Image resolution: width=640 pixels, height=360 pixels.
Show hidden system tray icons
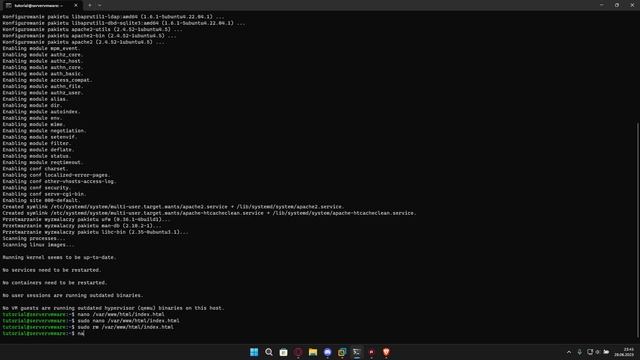point(569,352)
